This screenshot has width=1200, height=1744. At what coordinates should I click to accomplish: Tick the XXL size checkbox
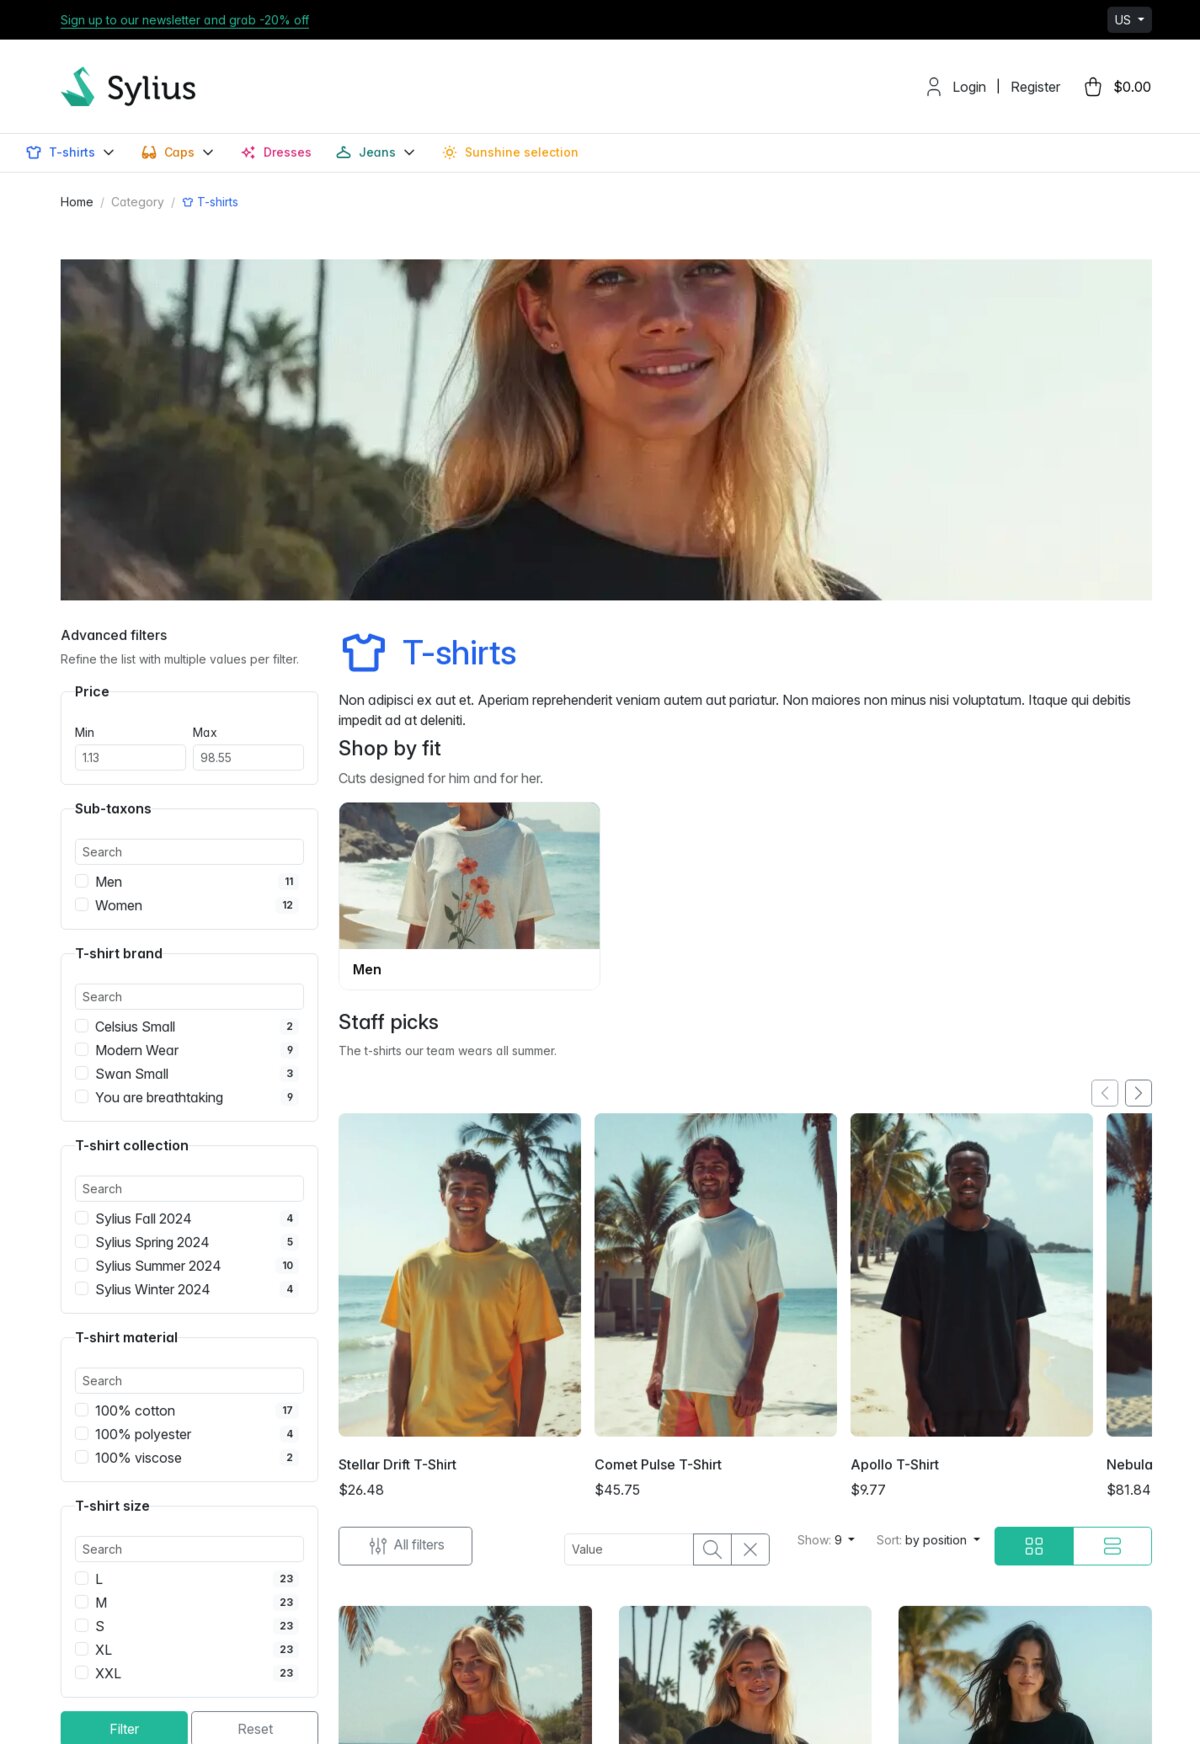click(x=82, y=1673)
